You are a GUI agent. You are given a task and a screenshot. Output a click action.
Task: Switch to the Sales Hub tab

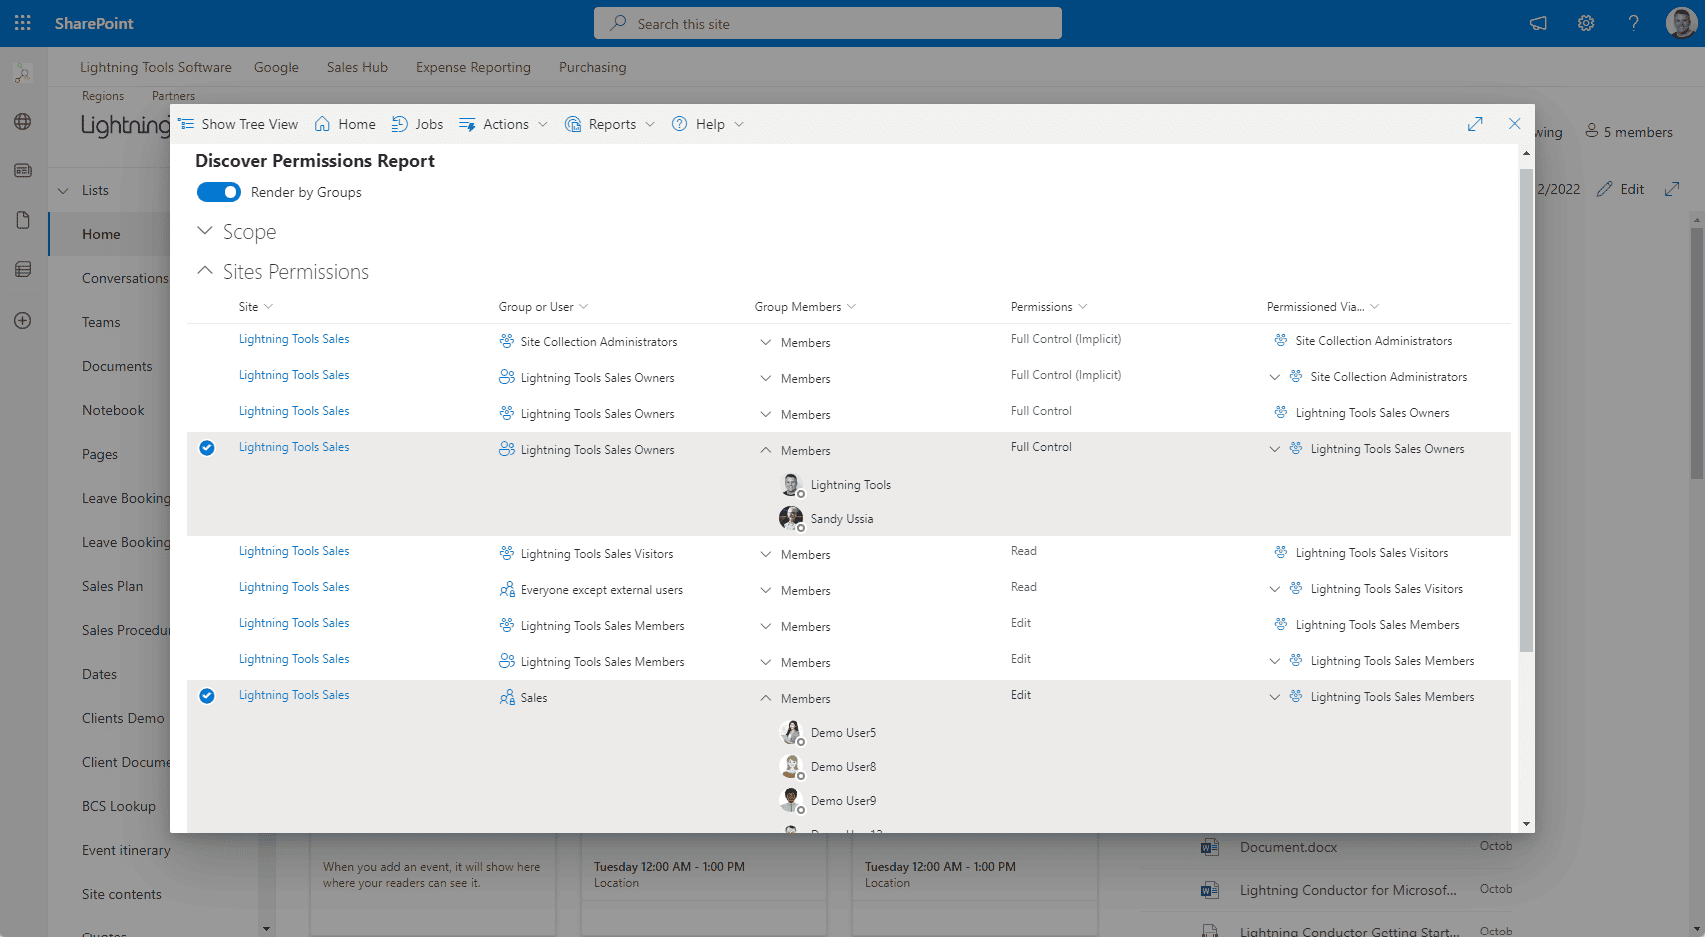(x=357, y=67)
